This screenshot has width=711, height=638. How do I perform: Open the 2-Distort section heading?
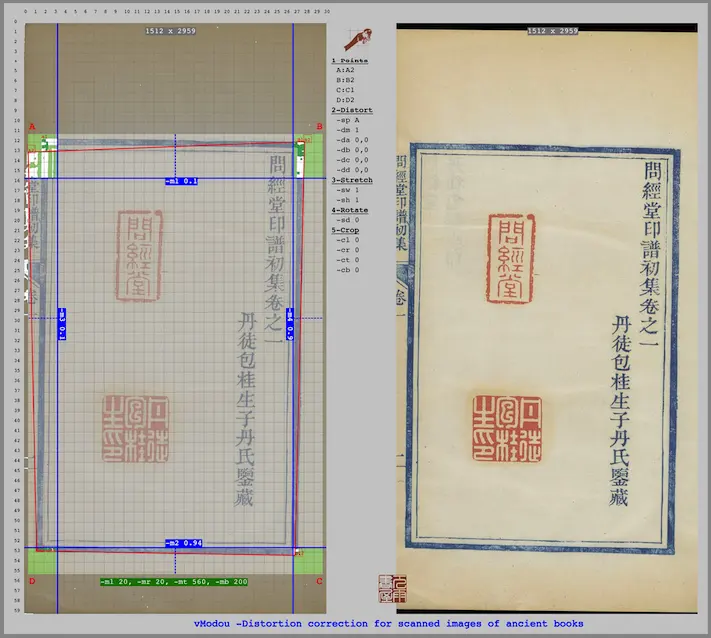pos(352,110)
